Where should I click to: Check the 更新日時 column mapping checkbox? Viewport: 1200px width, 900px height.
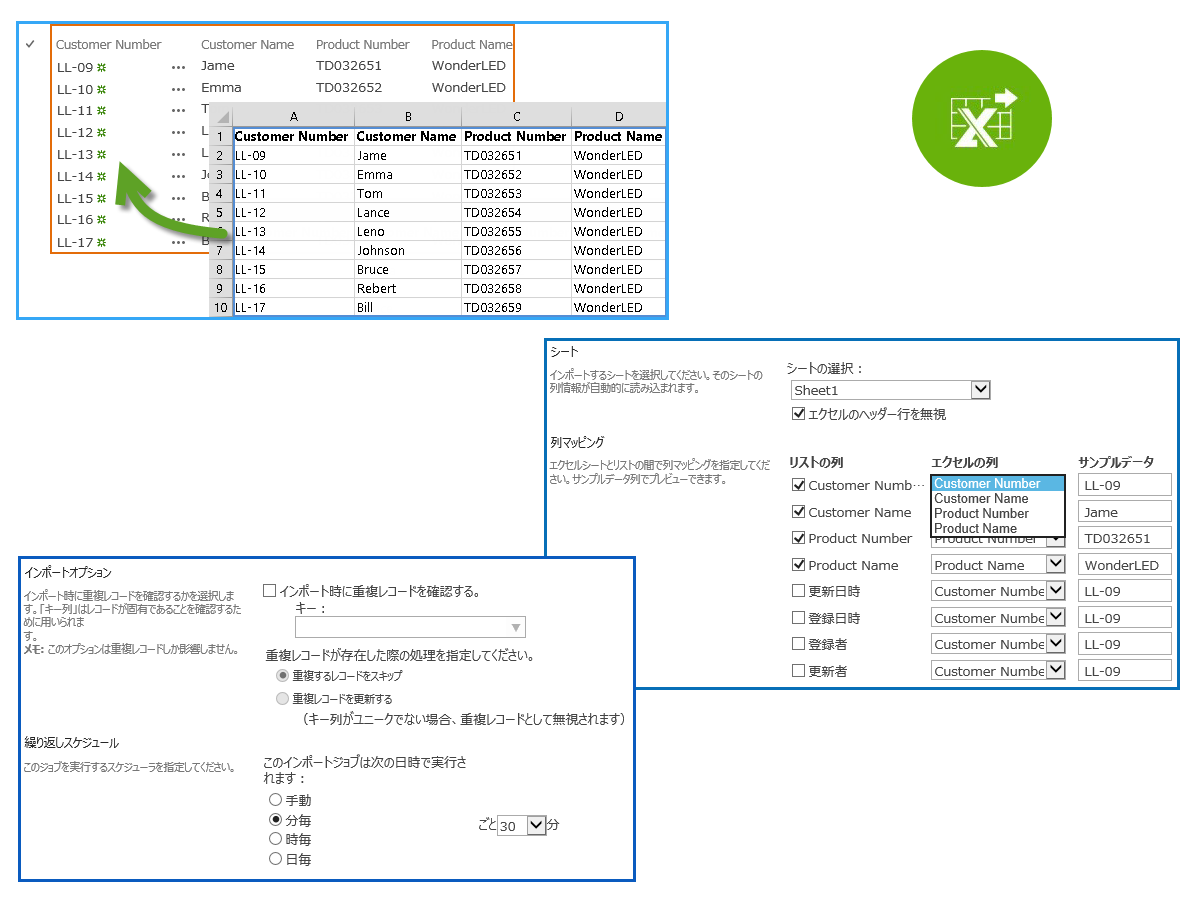(x=798, y=591)
